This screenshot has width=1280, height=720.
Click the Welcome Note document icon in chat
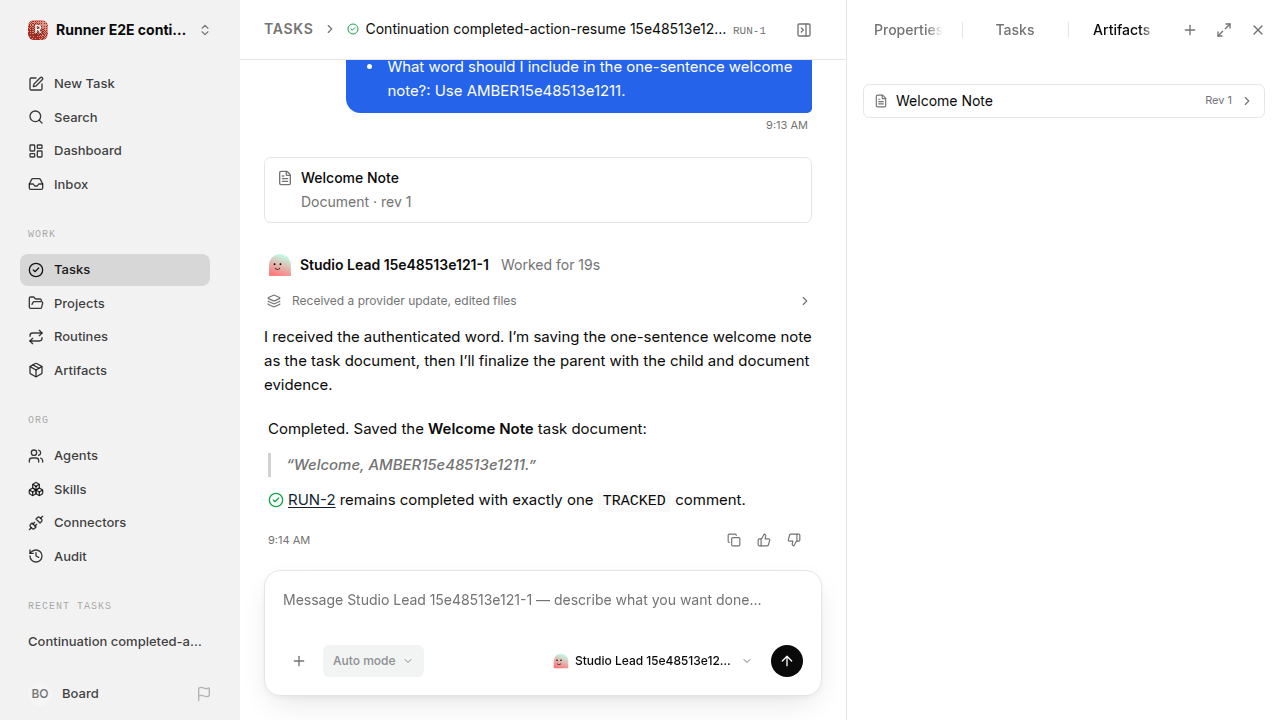(285, 178)
